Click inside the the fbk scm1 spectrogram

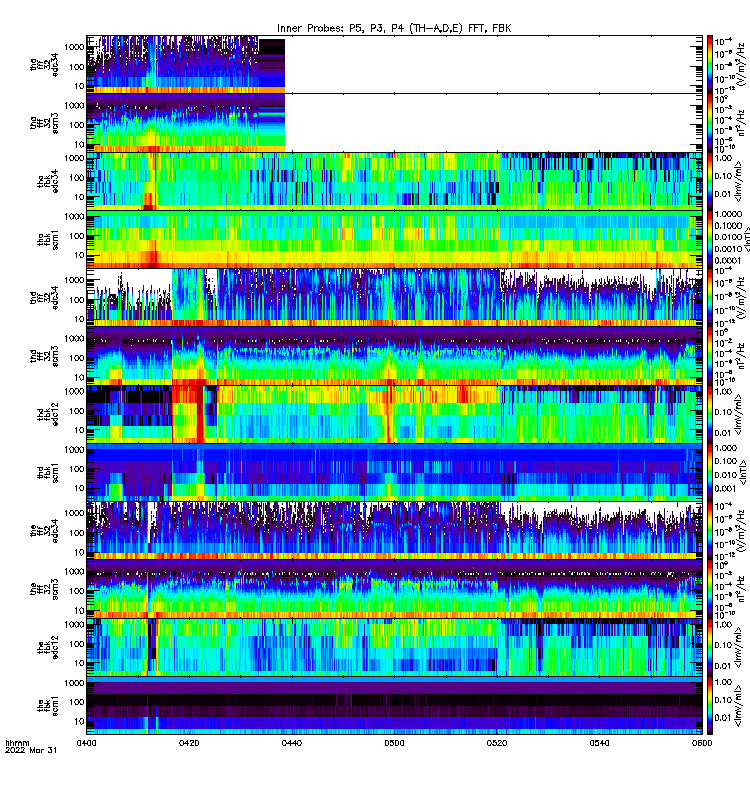point(394,706)
